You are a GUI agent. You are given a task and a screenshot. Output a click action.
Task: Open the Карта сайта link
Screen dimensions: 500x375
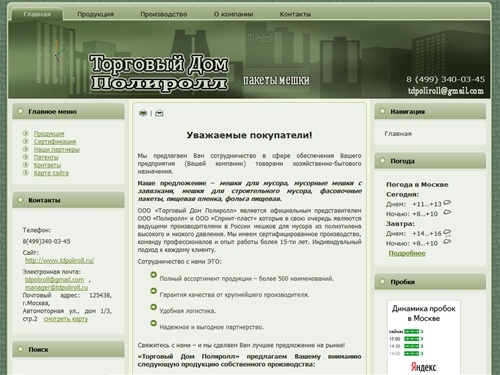coord(51,173)
